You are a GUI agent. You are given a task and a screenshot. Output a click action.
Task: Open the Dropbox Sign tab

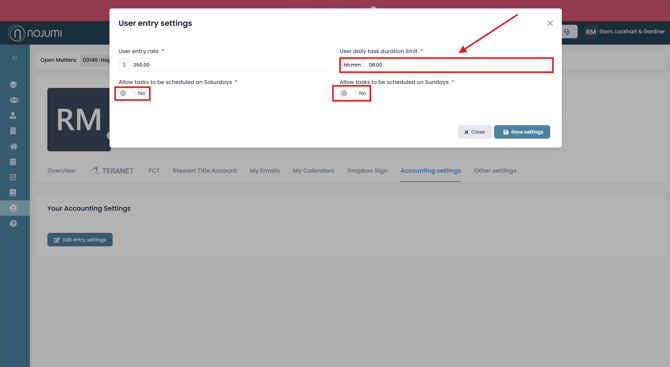(x=367, y=170)
